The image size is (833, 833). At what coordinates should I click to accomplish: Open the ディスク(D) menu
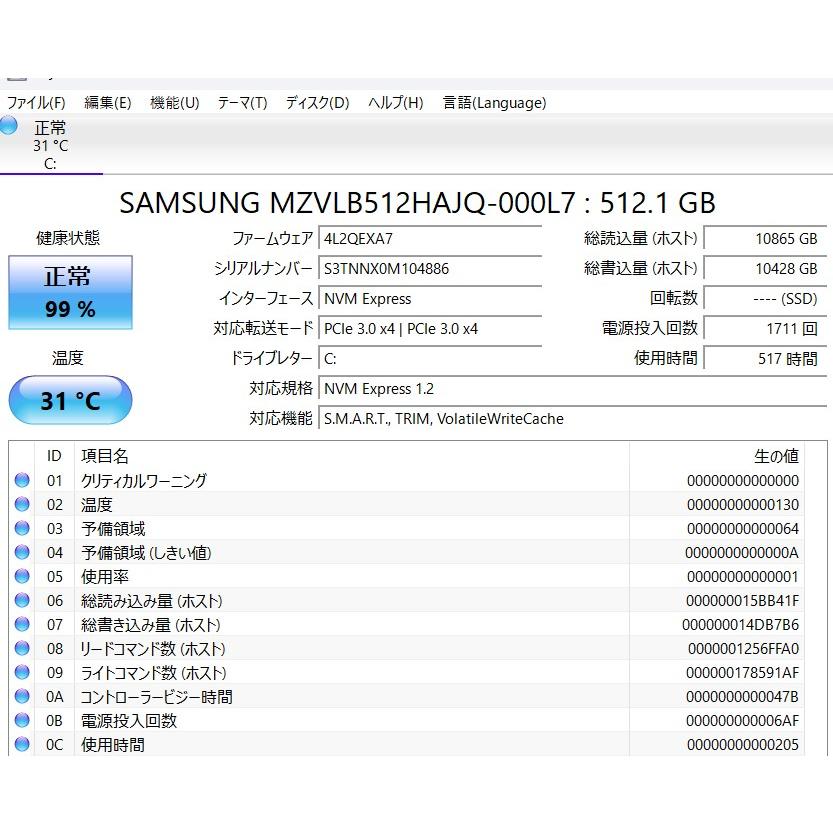pos(318,103)
